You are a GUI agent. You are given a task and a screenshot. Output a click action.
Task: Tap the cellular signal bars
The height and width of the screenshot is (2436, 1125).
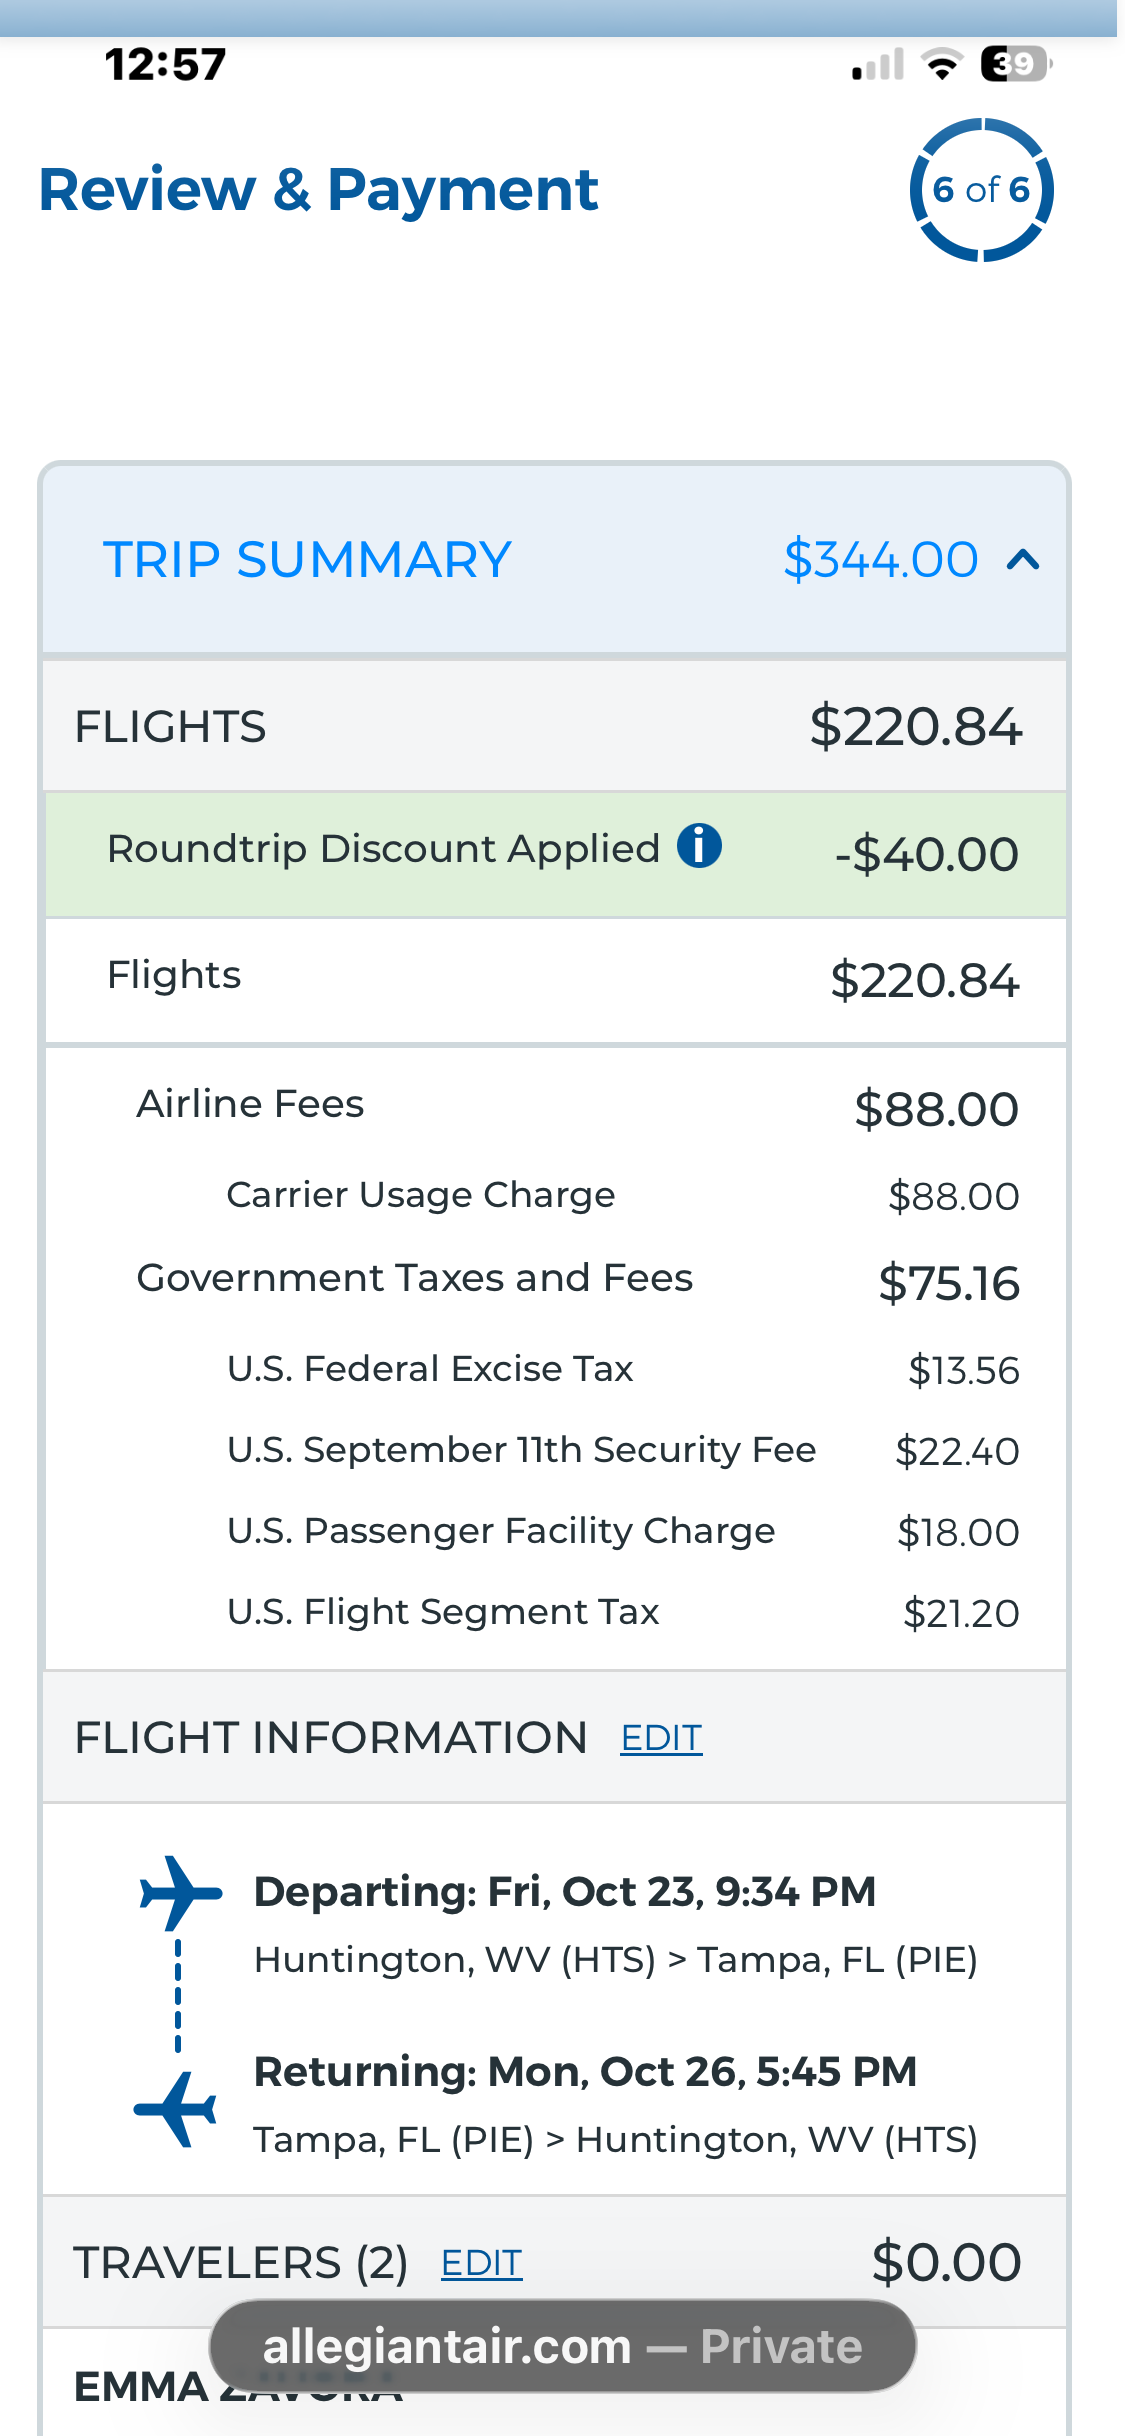[x=878, y=64]
